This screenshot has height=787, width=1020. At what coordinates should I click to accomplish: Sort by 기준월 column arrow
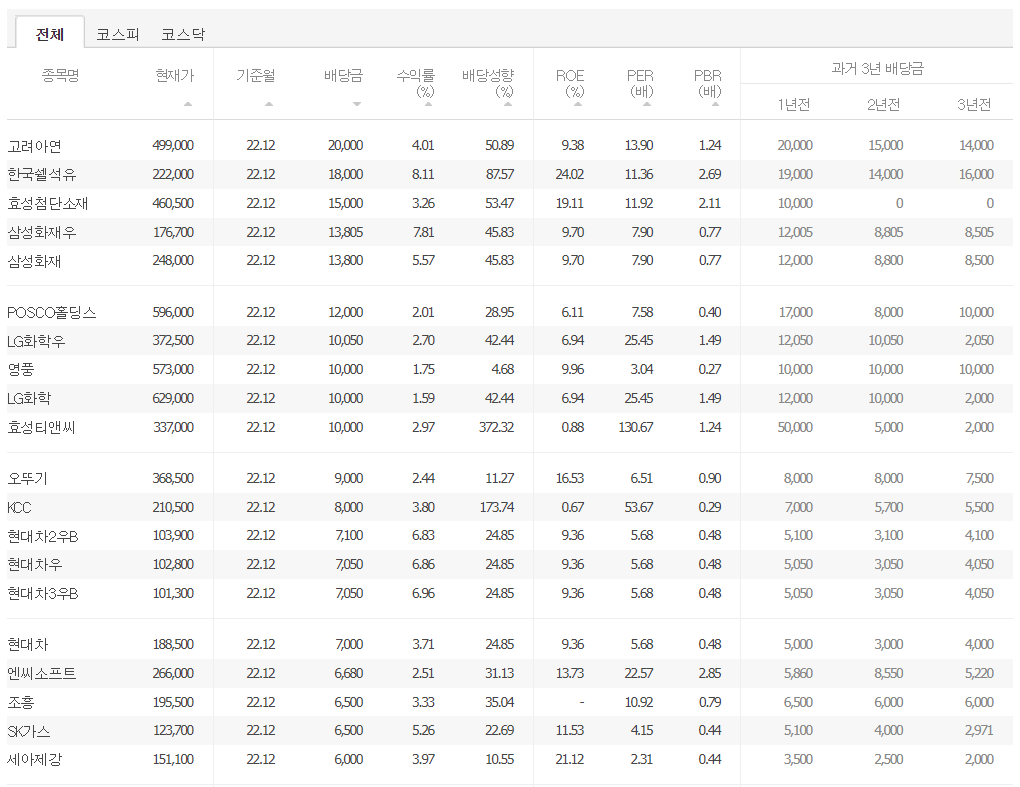tap(269, 104)
